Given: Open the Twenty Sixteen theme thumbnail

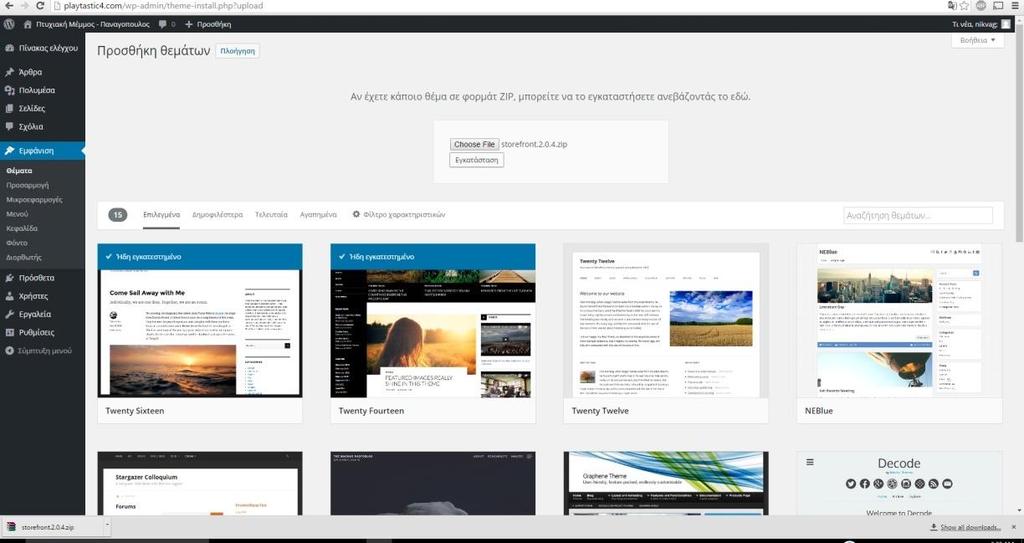Looking at the screenshot, I should click(200, 320).
